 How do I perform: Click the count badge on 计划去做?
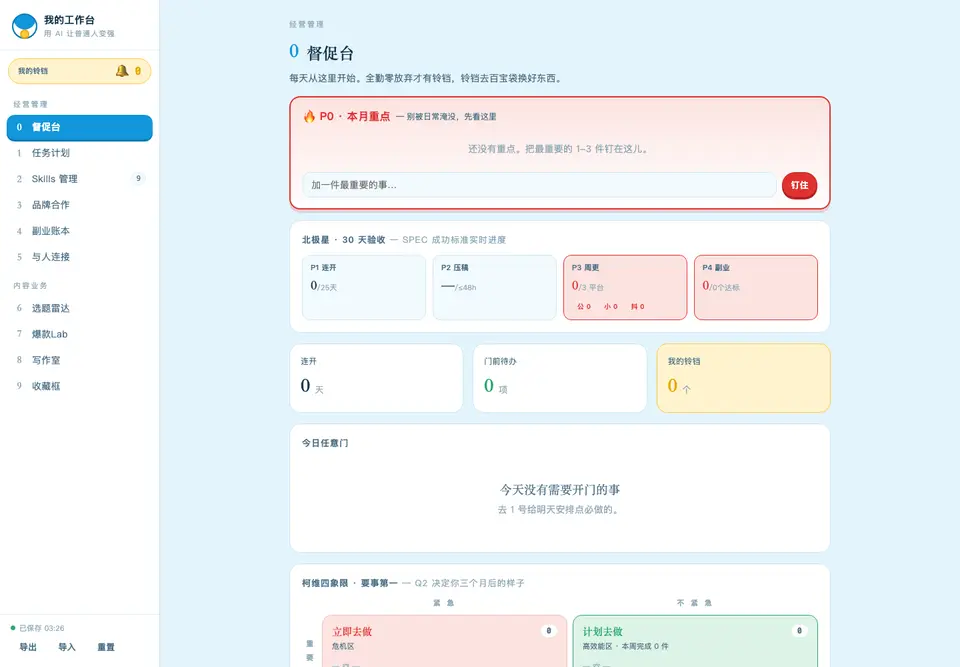pyautogui.click(x=799, y=631)
